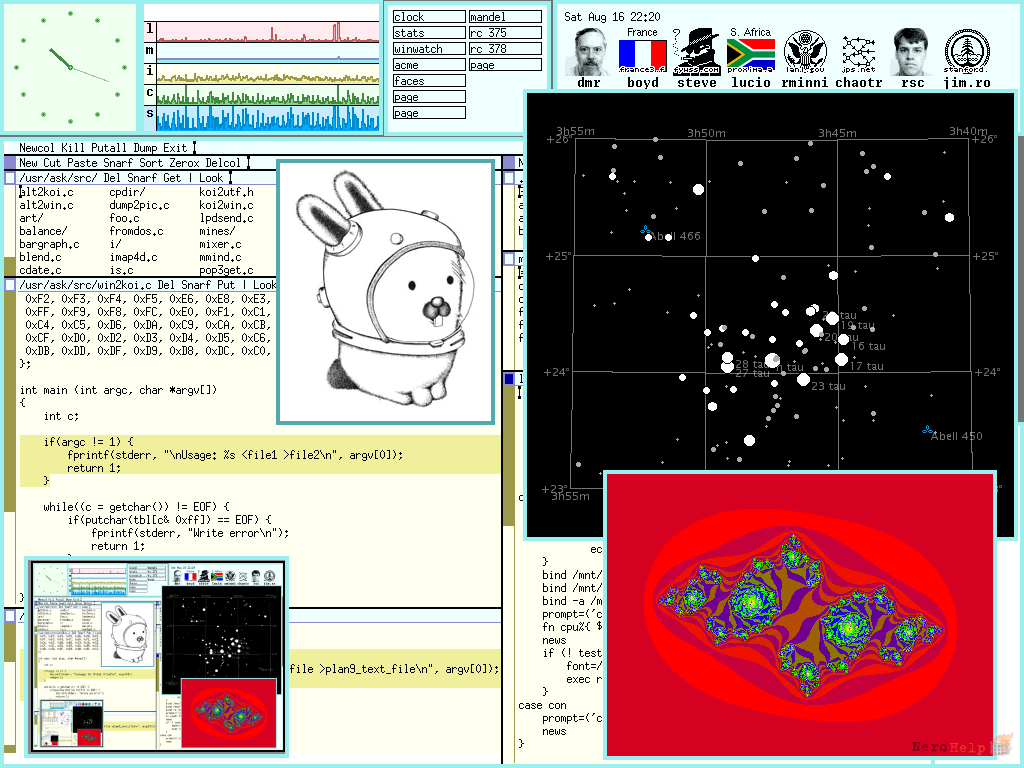Choose the winwatch entry in window list

[x=429, y=49]
